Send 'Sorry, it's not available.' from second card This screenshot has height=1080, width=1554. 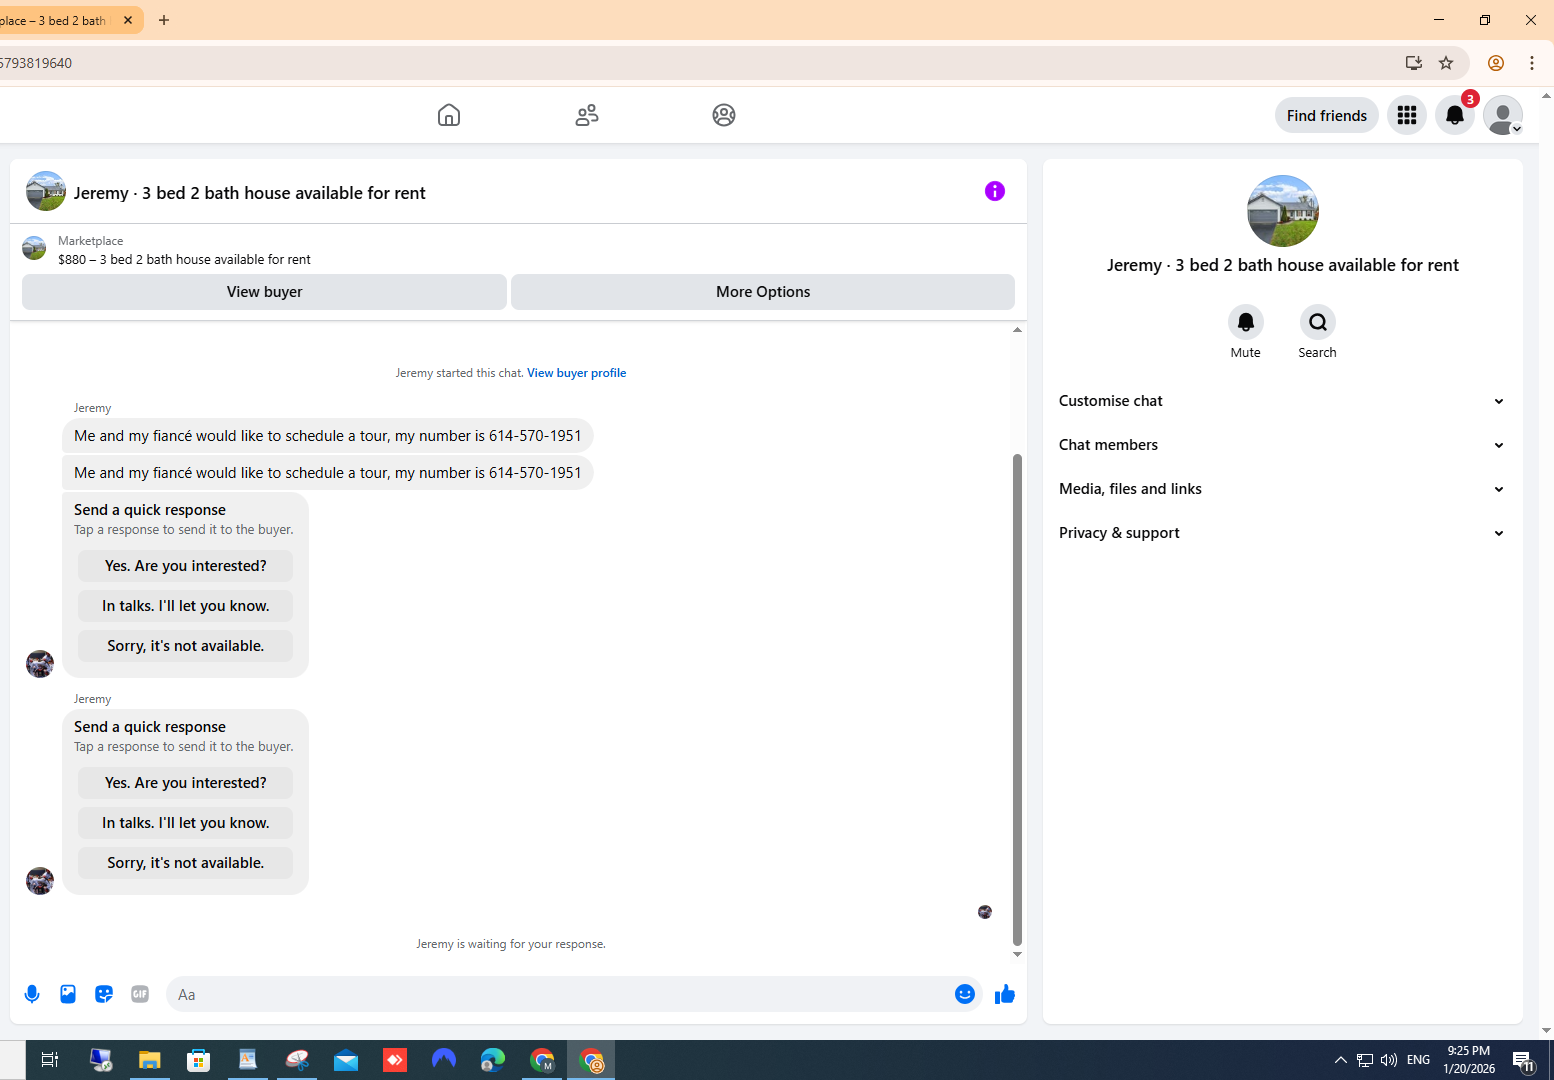[x=186, y=863]
